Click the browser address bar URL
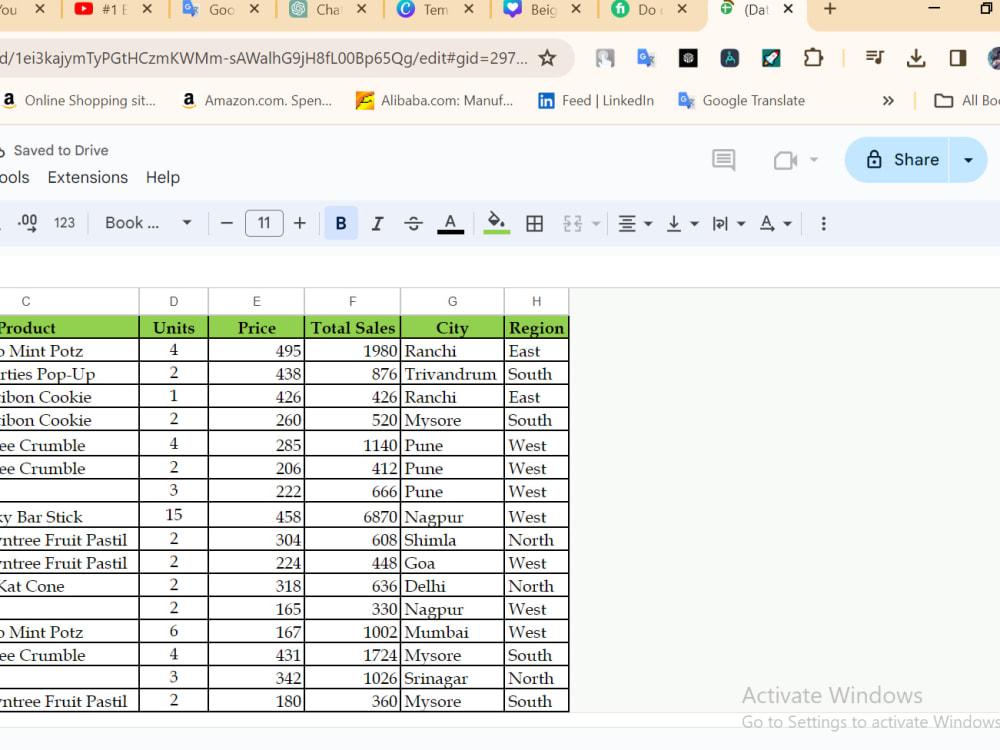The width and height of the screenshot is (1000, 750). tap(265, 58)
